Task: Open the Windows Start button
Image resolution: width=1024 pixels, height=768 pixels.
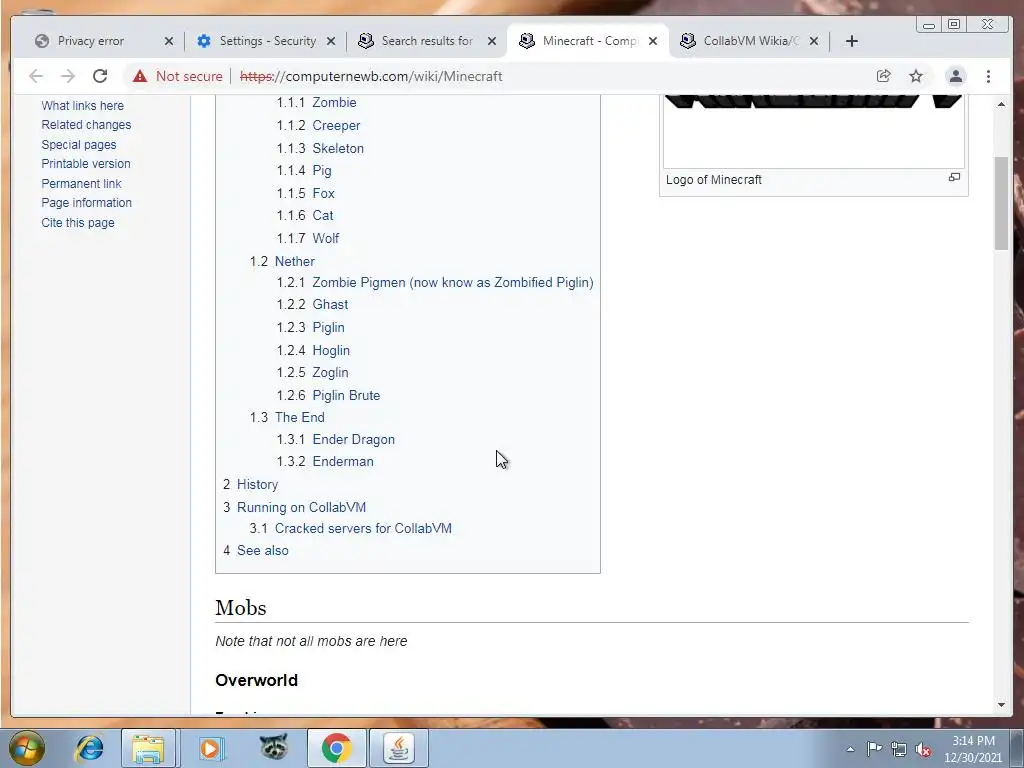Action: click(x=26, y=748)
